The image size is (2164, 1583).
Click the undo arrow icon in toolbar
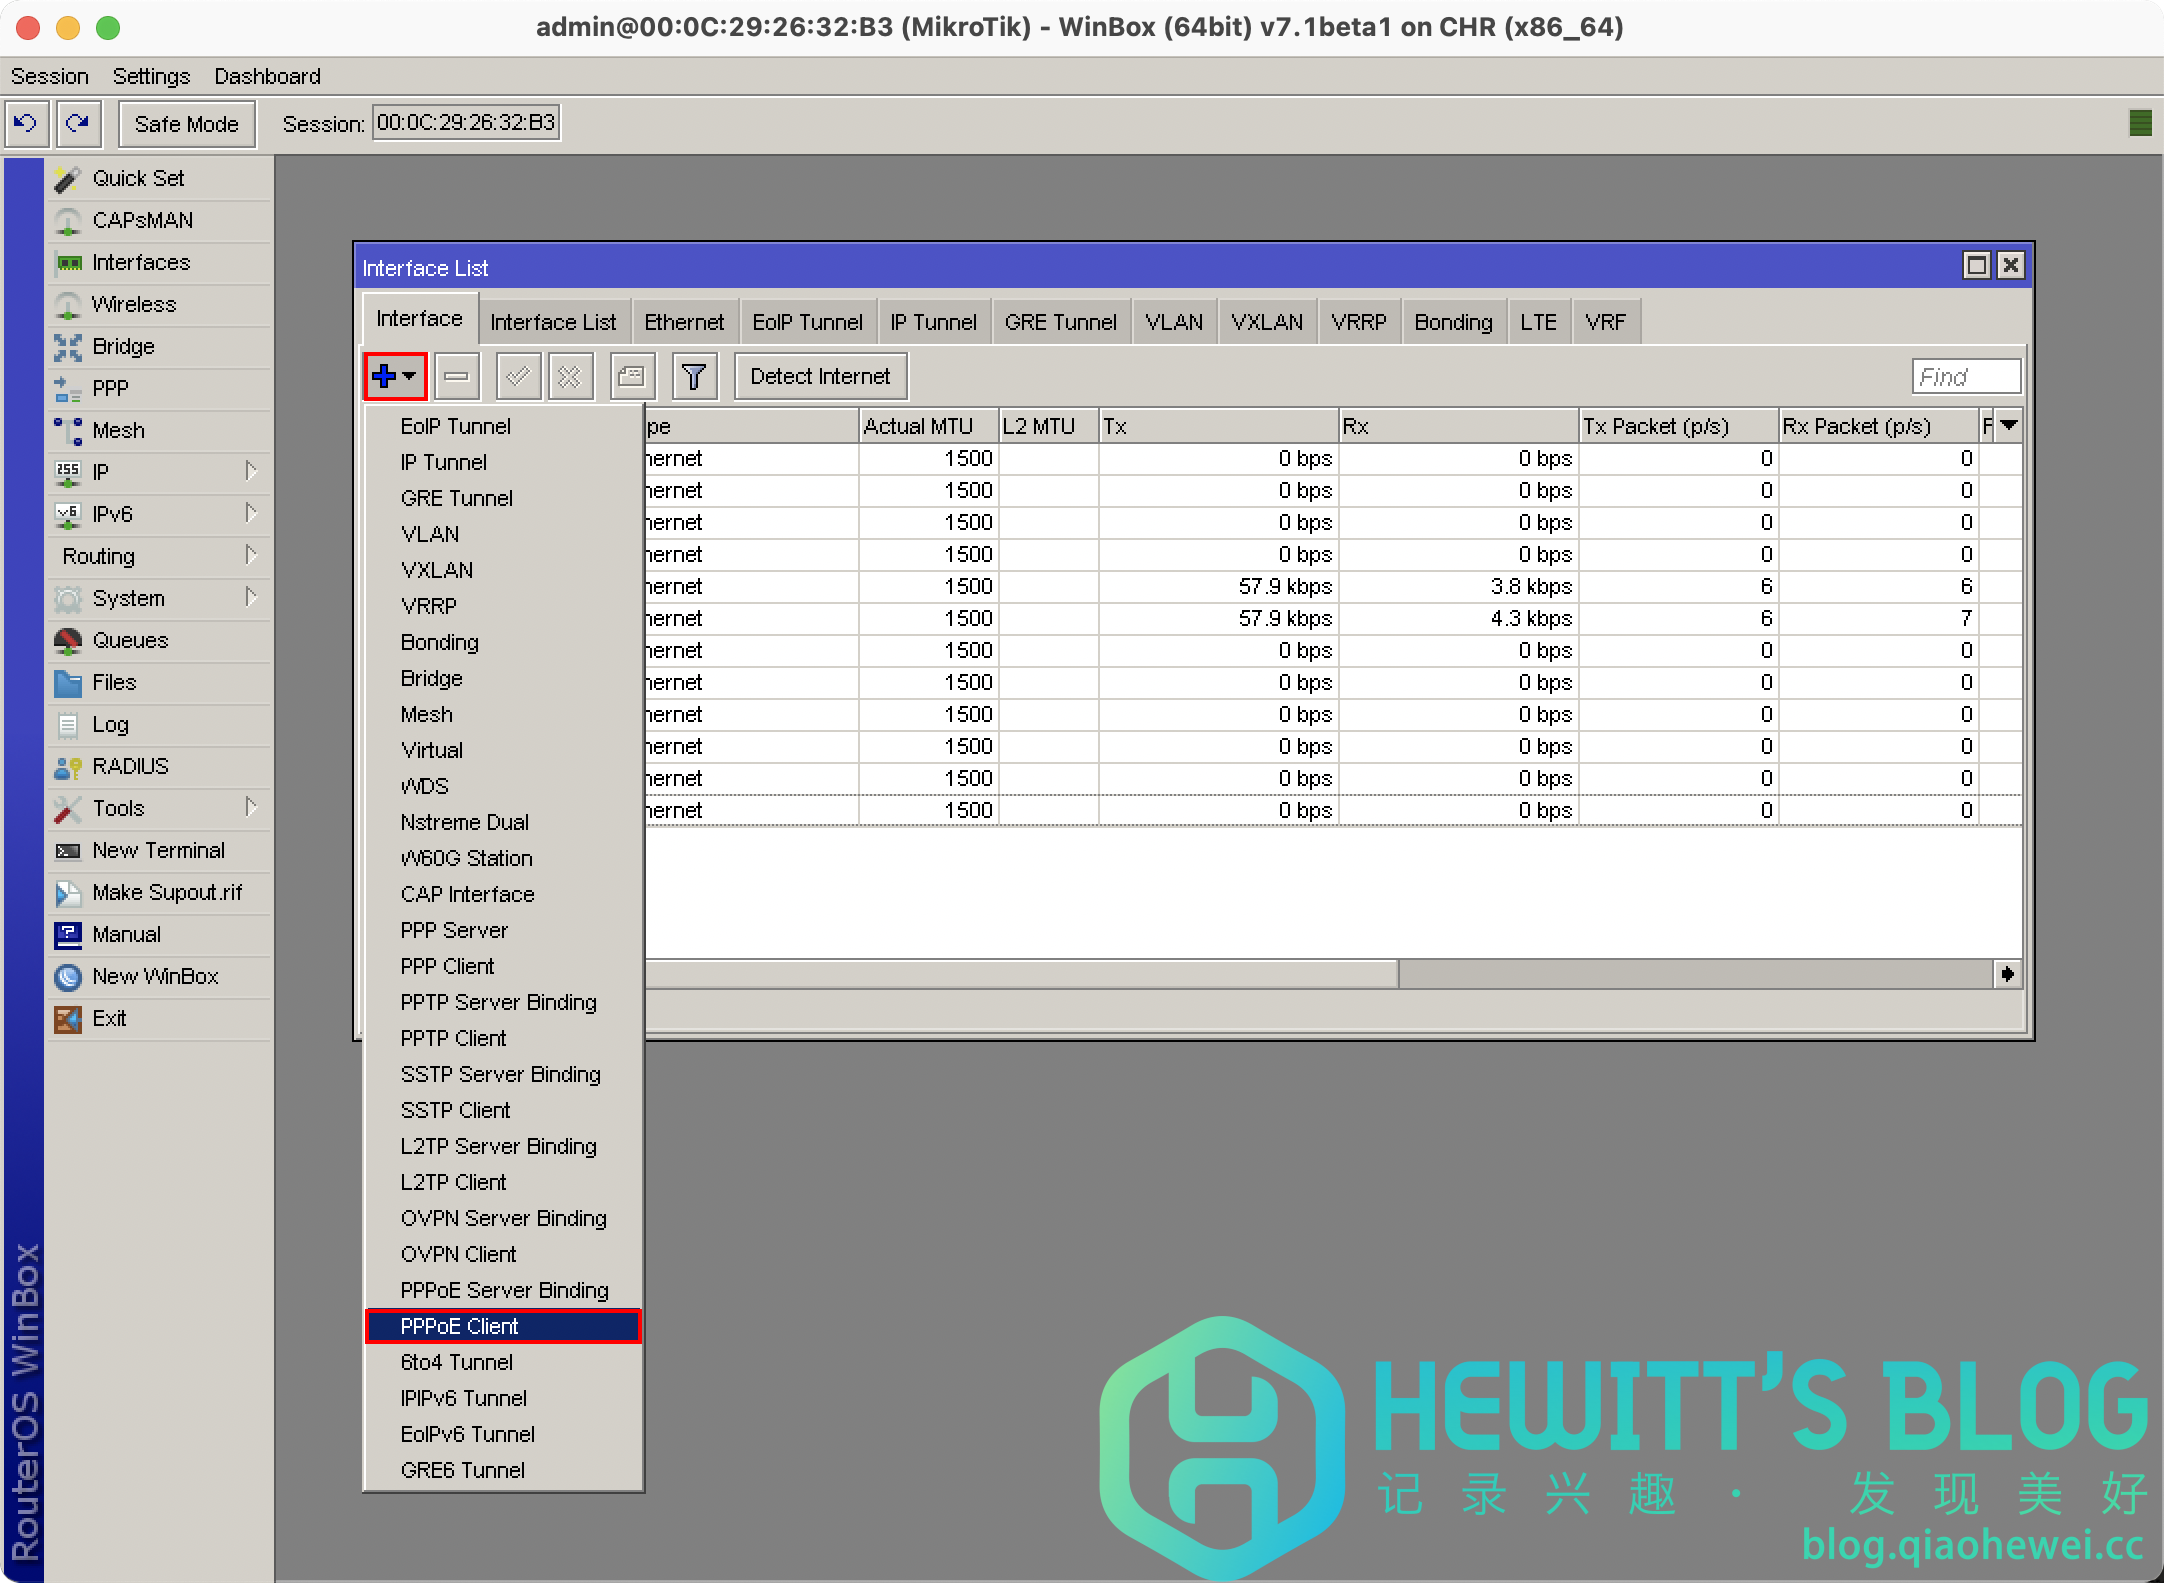point(25,123)
